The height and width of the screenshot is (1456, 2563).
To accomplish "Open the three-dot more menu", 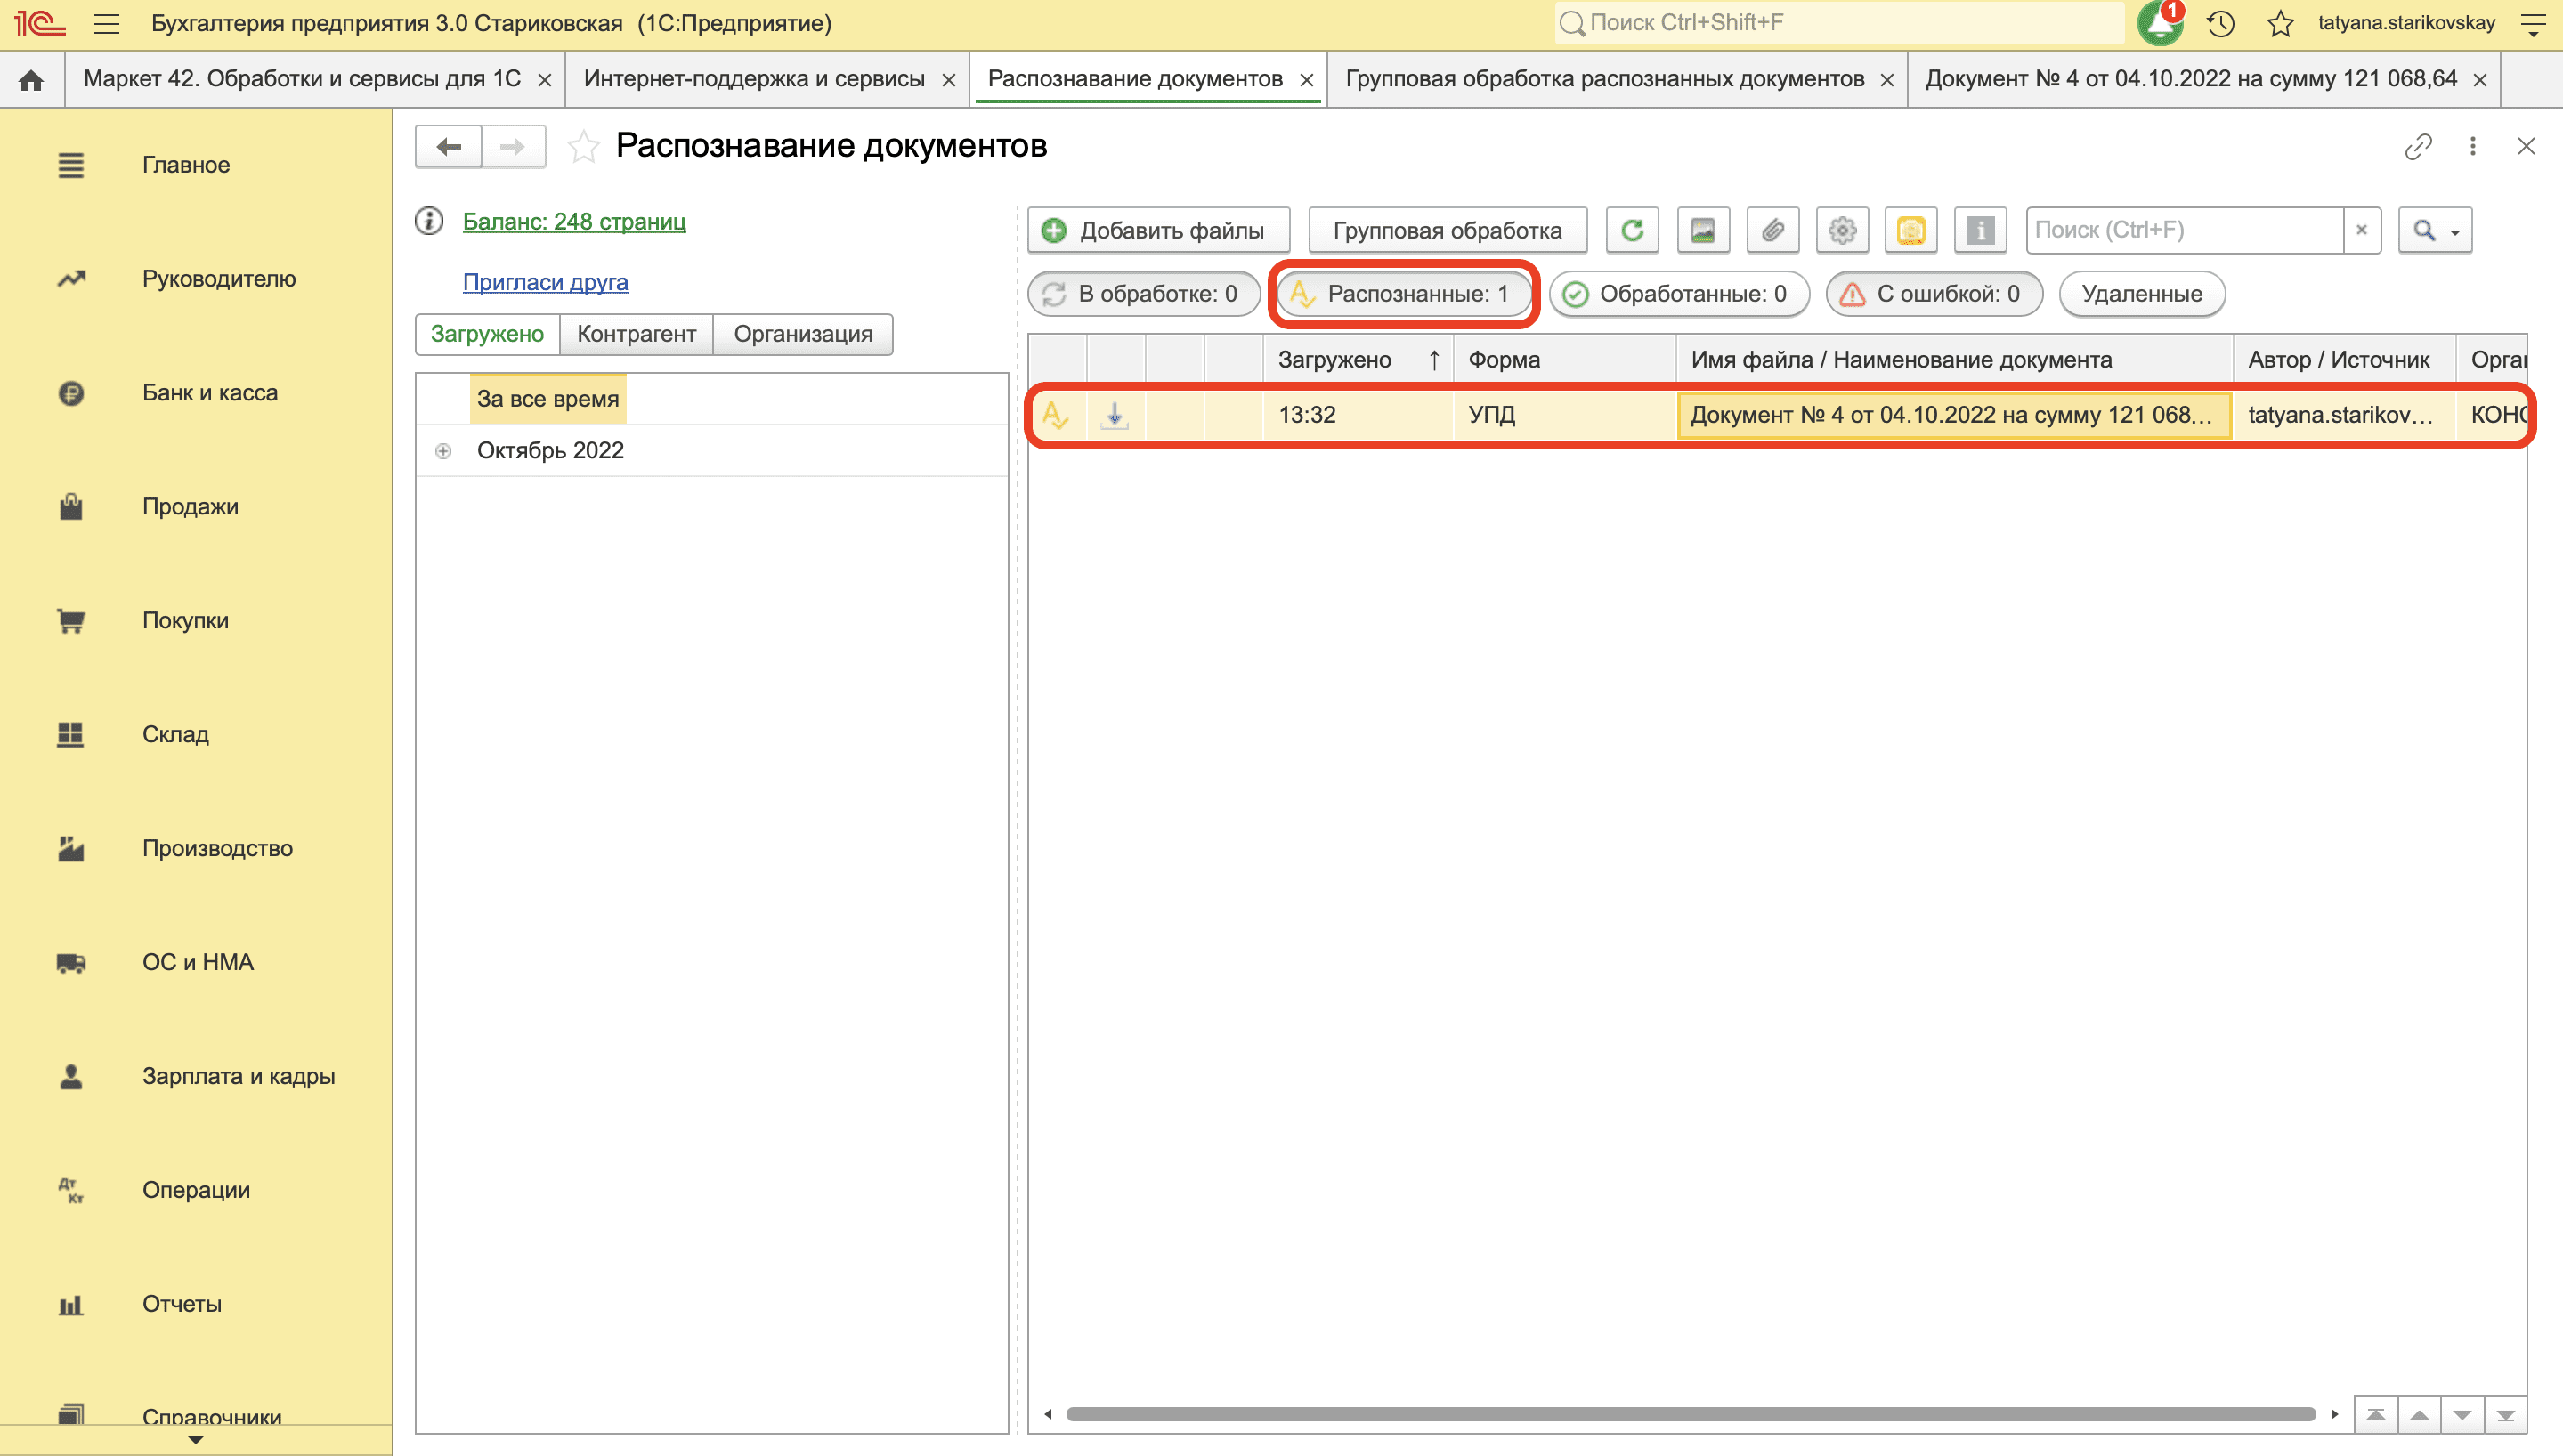I will coord(2473,146).
